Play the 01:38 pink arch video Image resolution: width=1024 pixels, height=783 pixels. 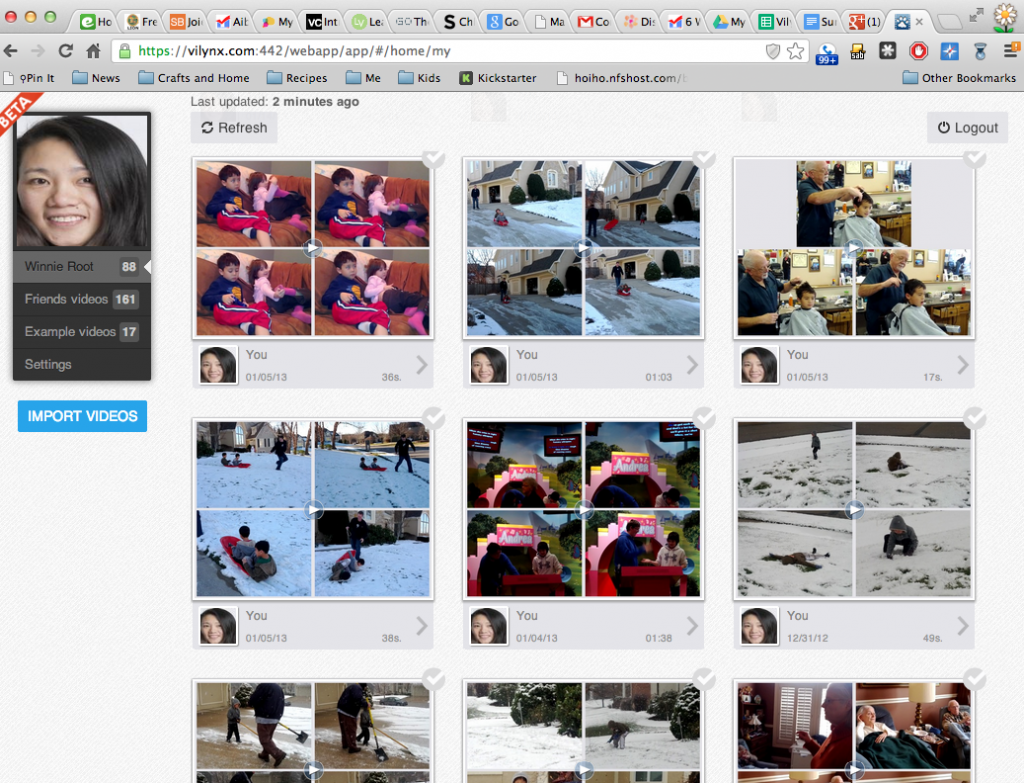coord(583,509)
